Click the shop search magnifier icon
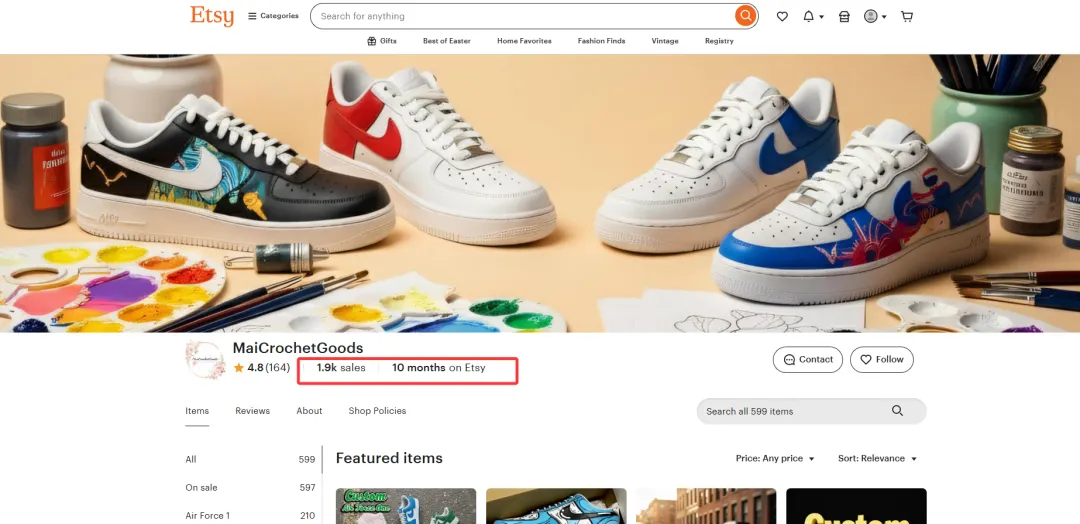The height and width of the screenshot is (524, 1080). point(897,411)
